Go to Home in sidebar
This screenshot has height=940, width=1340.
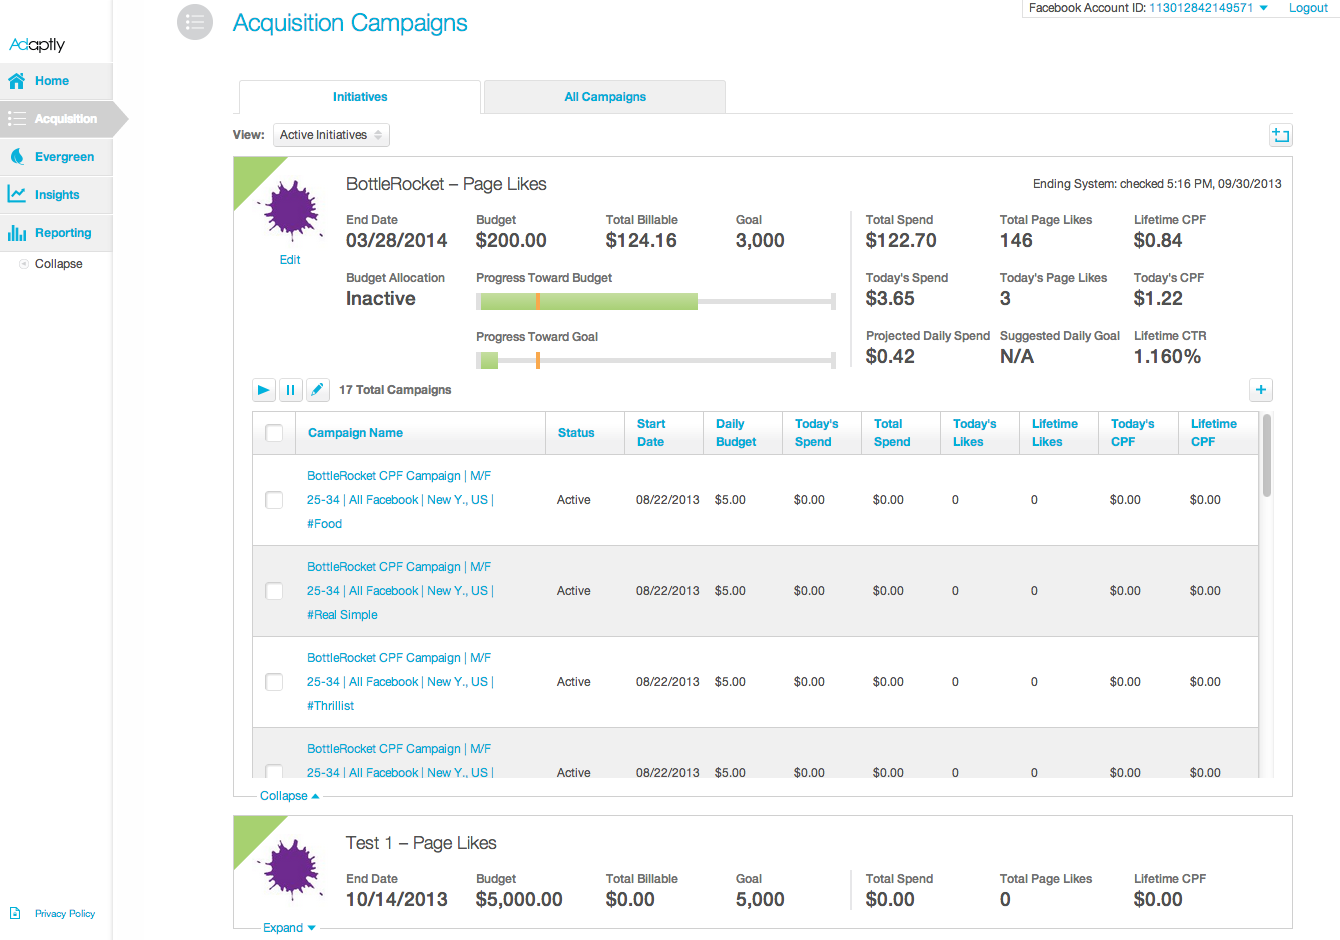tap(52, 81)
